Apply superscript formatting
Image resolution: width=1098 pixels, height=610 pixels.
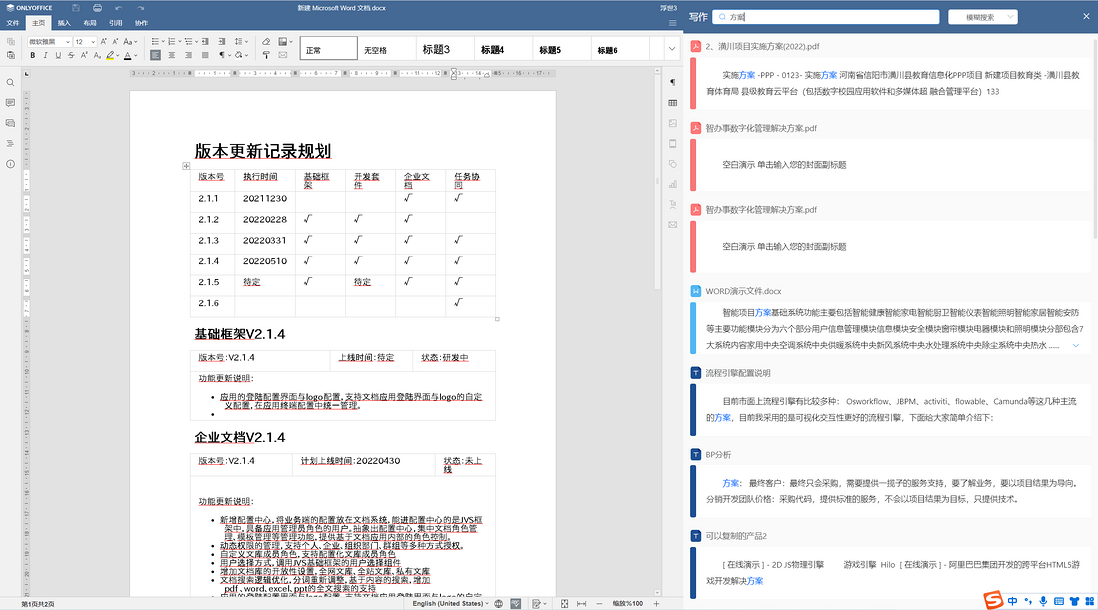pos(84,55)
